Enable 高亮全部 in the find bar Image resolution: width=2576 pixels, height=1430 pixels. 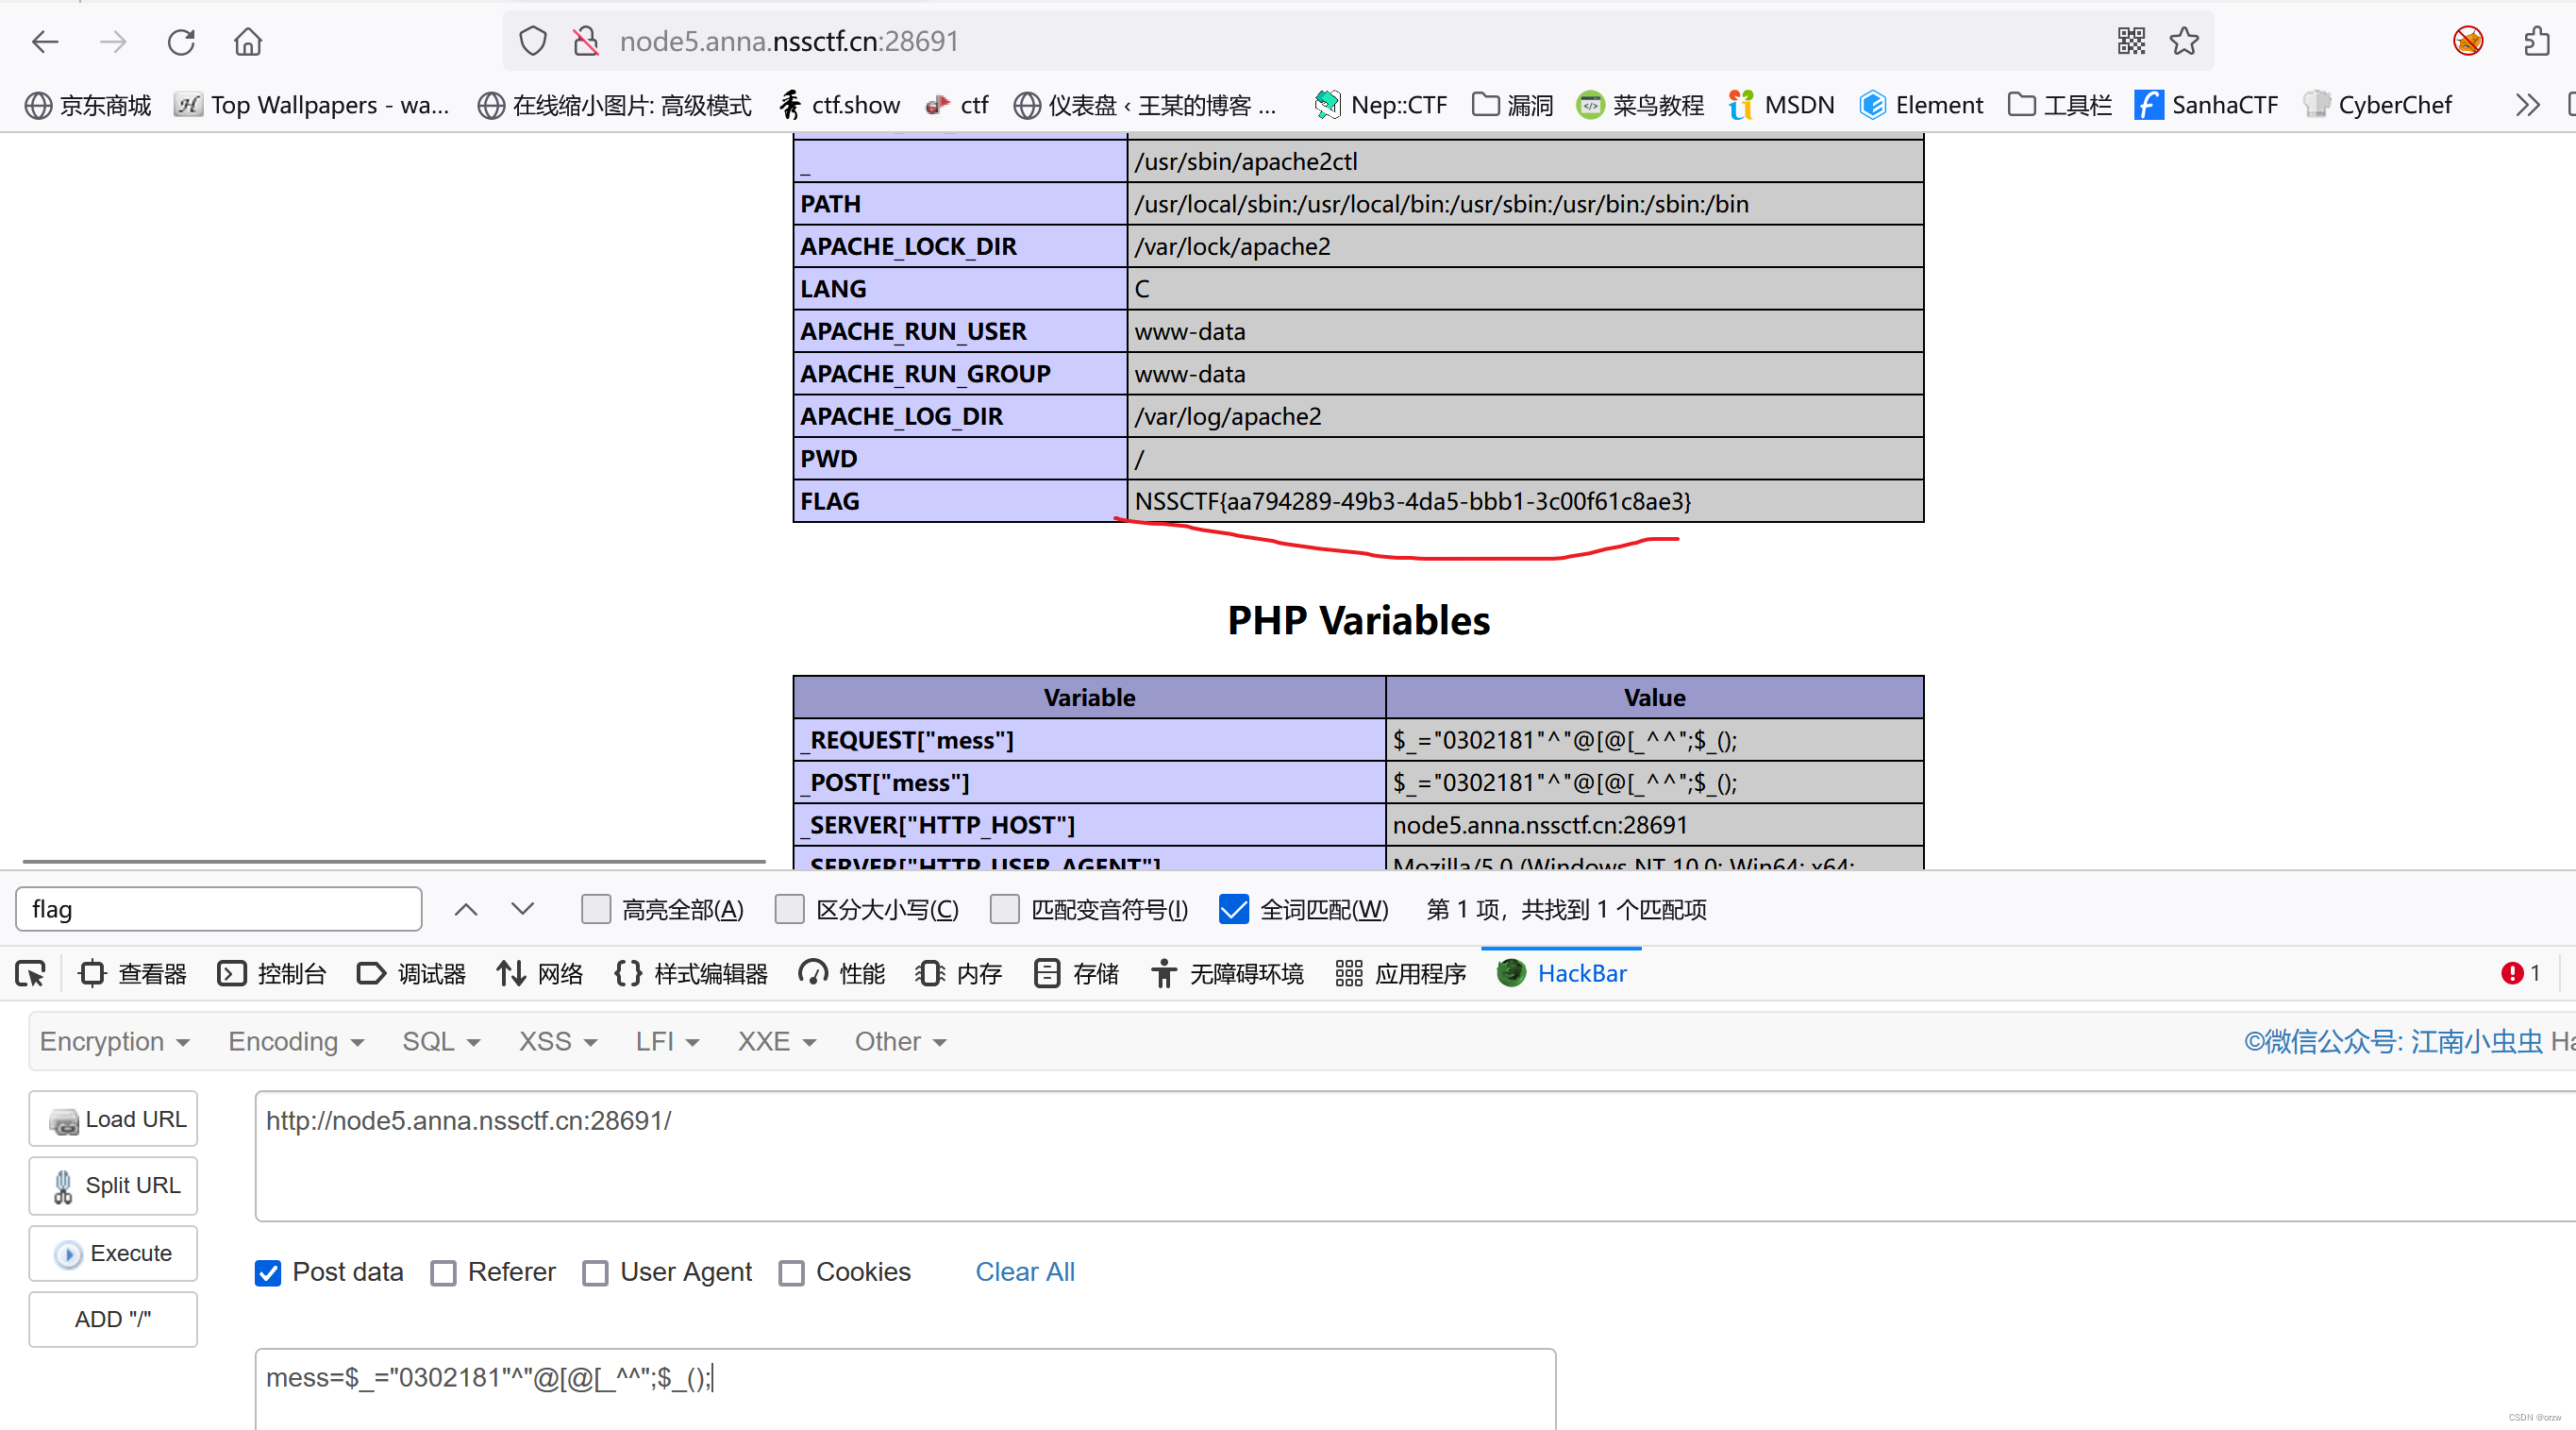point(596,909)
